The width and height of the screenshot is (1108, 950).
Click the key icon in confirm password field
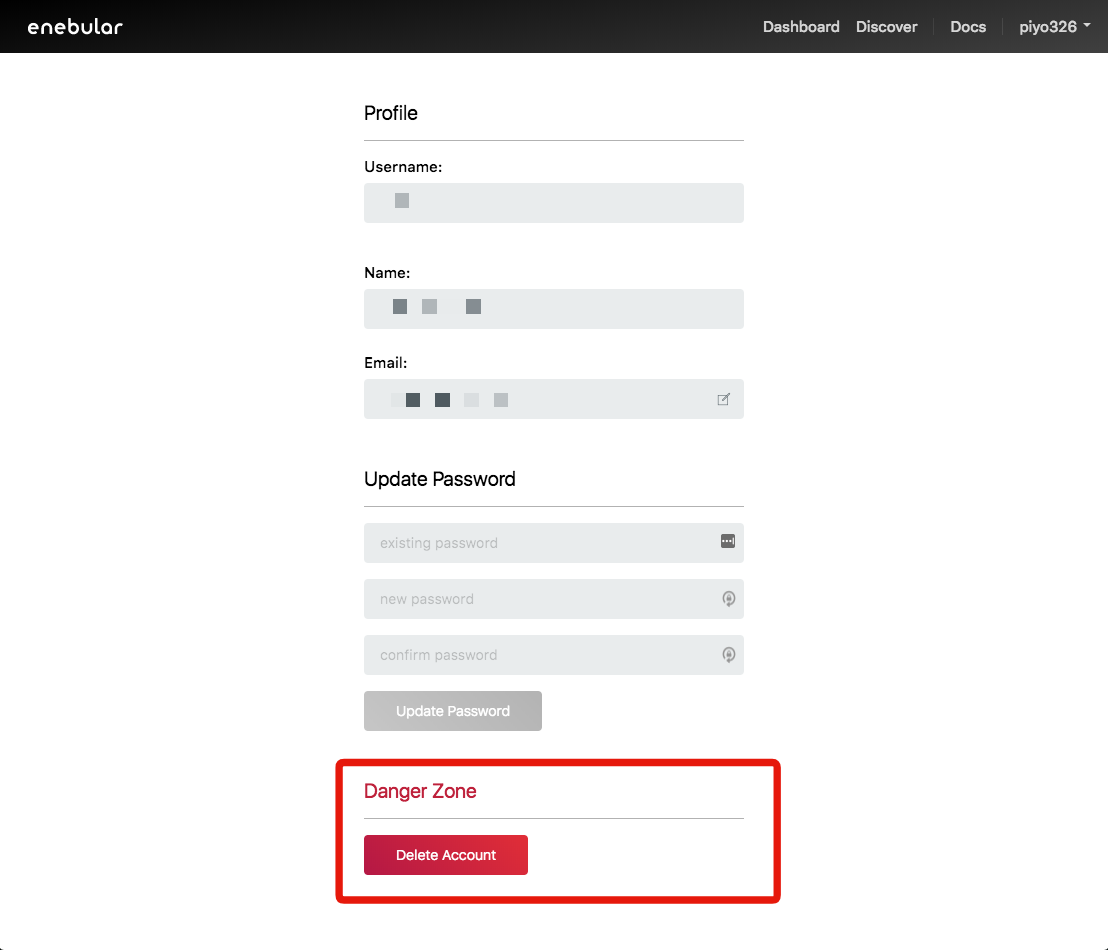coord(728,655)
